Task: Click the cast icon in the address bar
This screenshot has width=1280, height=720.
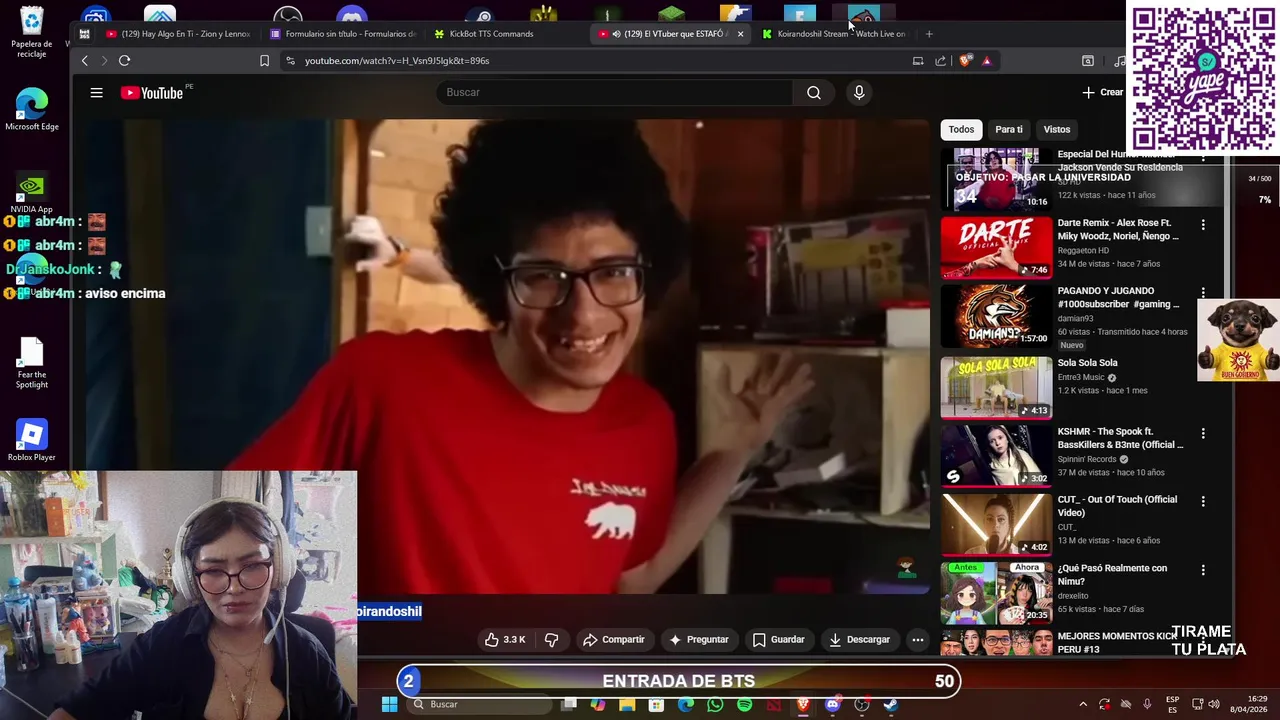Action: coord(918,61)
